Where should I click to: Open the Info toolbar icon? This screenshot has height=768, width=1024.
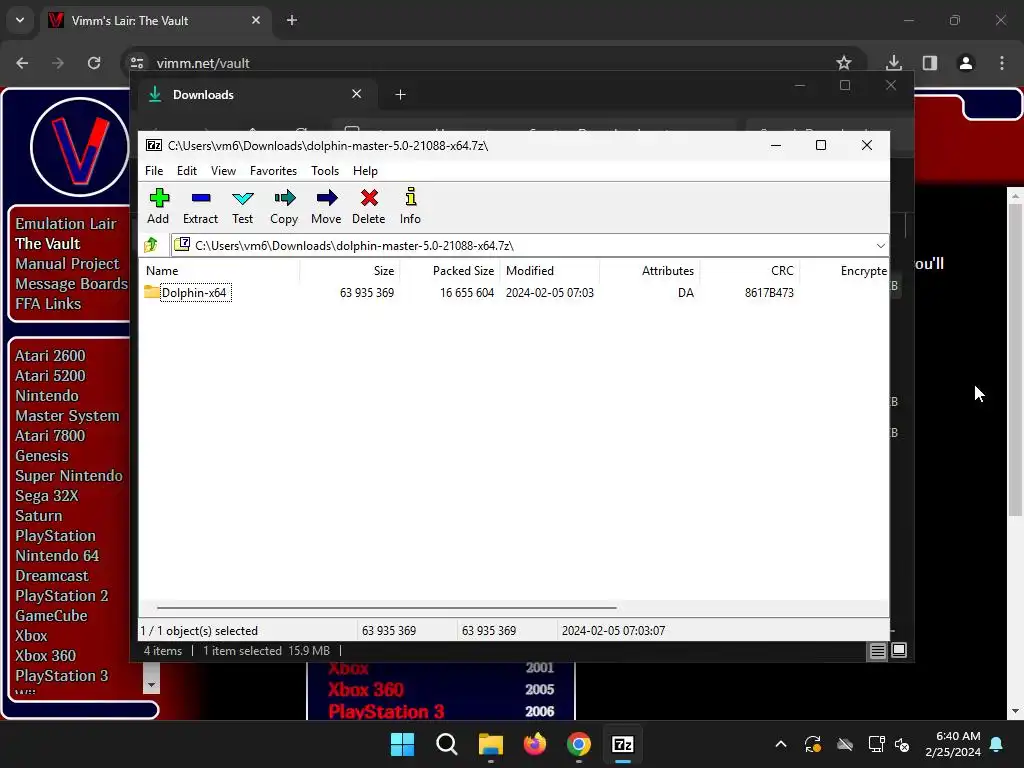click(410, 206)
